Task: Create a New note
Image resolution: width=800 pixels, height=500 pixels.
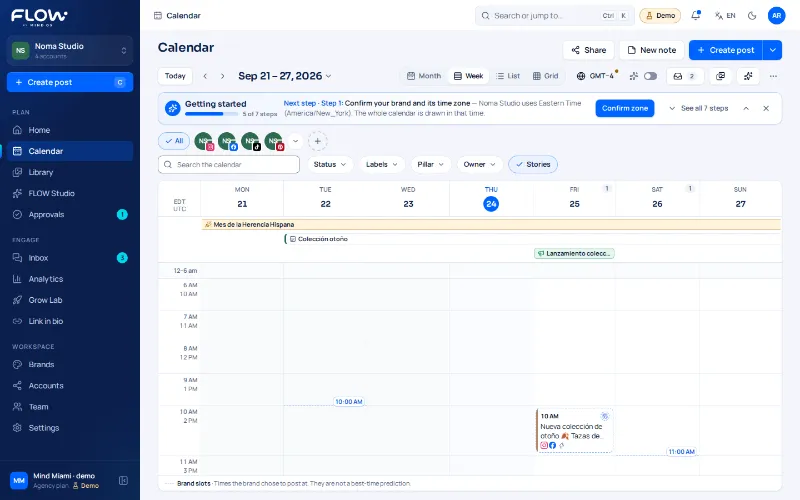Action: [x=652, y=50]
